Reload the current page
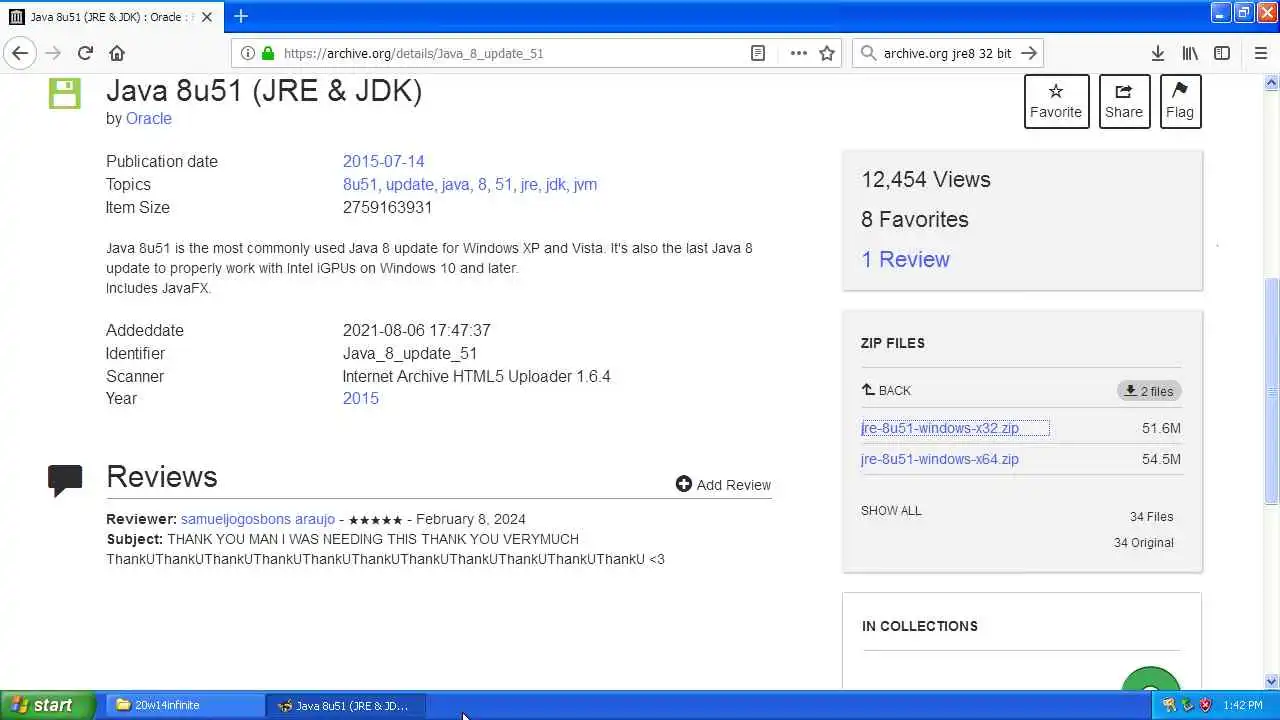Viewport: 1280px width, 720px height. tap(85, 53)
